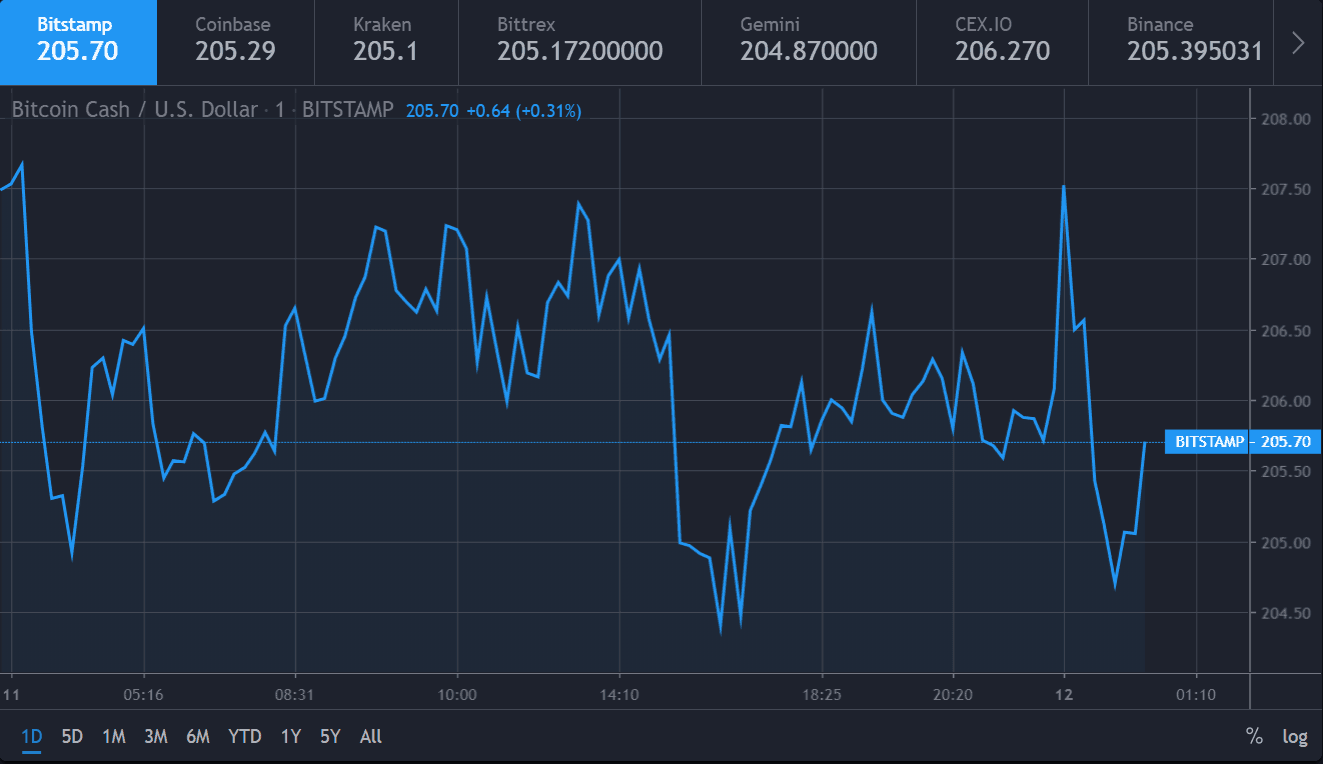Click the +0.64 (+0.31%) change value
Screen dimensions: 1323x764
[x=523, y=111]
